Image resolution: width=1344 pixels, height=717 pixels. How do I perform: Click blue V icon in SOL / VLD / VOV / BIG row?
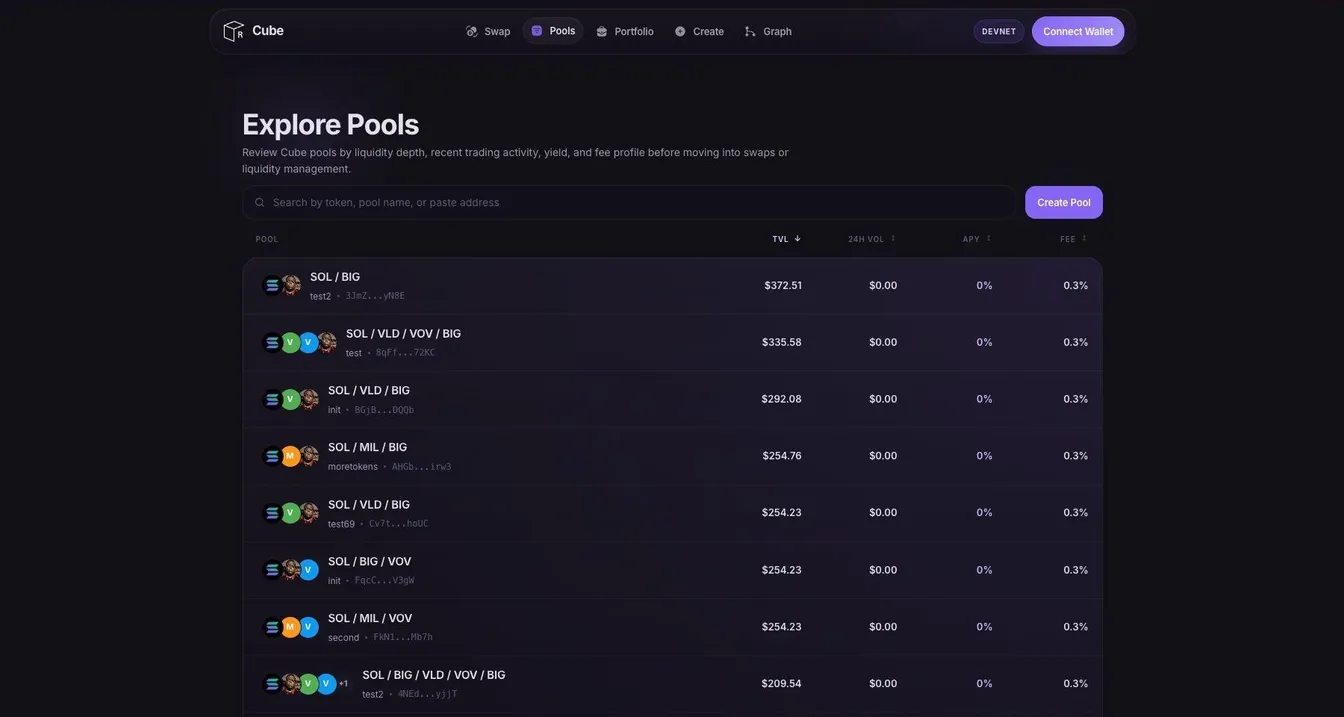point(308,343)
